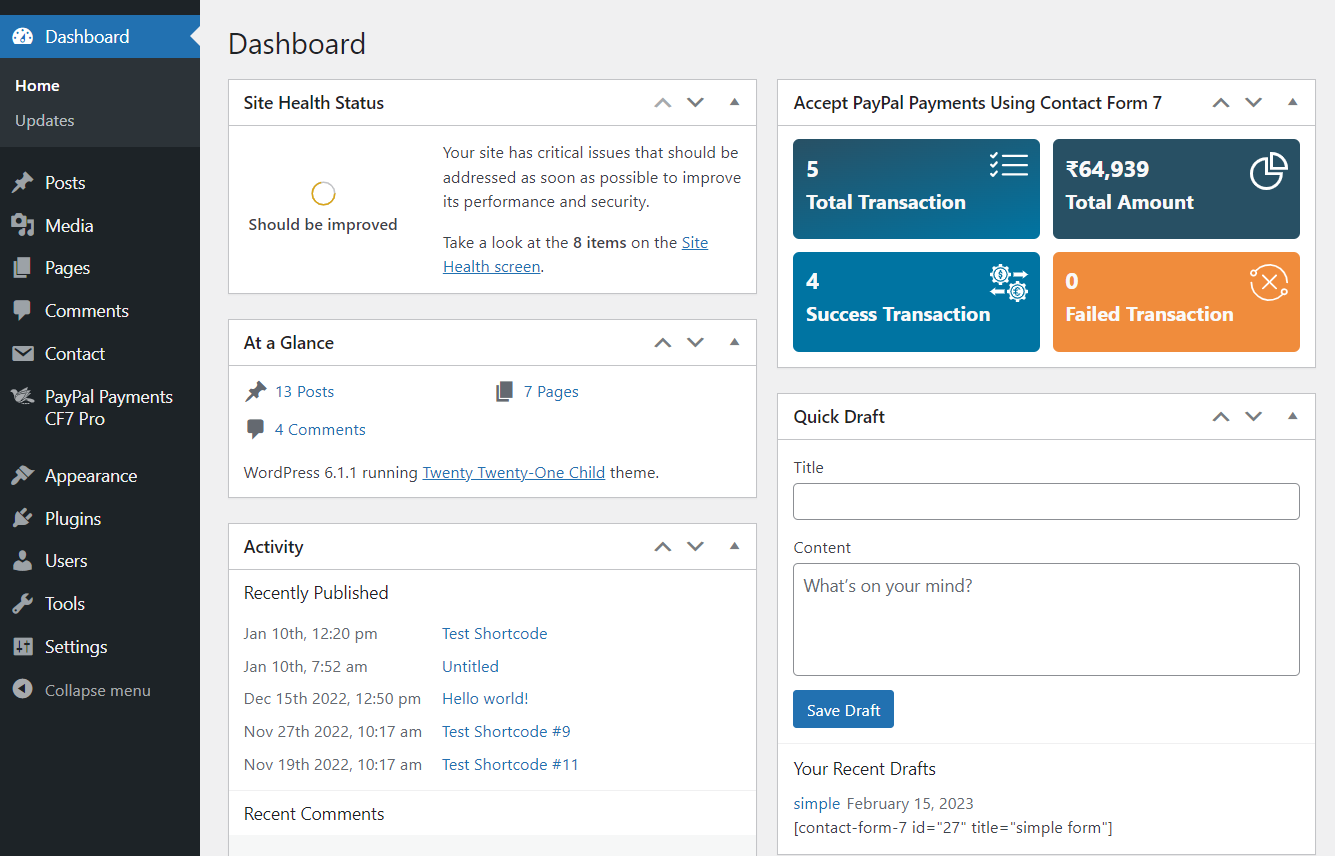This screenshot has height=856, width=1335.
Task: Open the Twenty Twenty-One Child theme link
Action: coord(513,472)
